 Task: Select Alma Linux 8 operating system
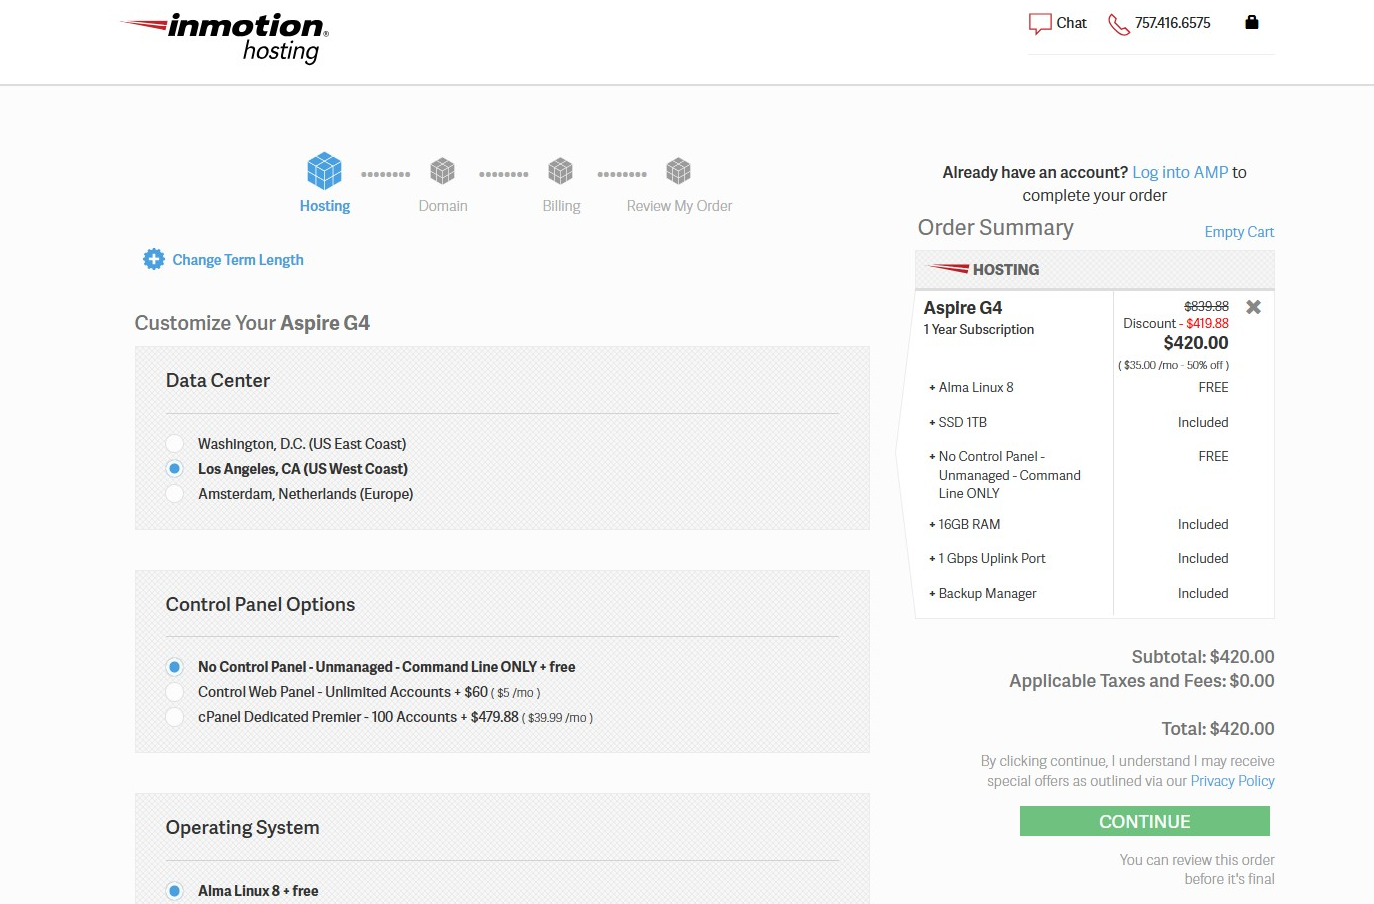[174, 890]
